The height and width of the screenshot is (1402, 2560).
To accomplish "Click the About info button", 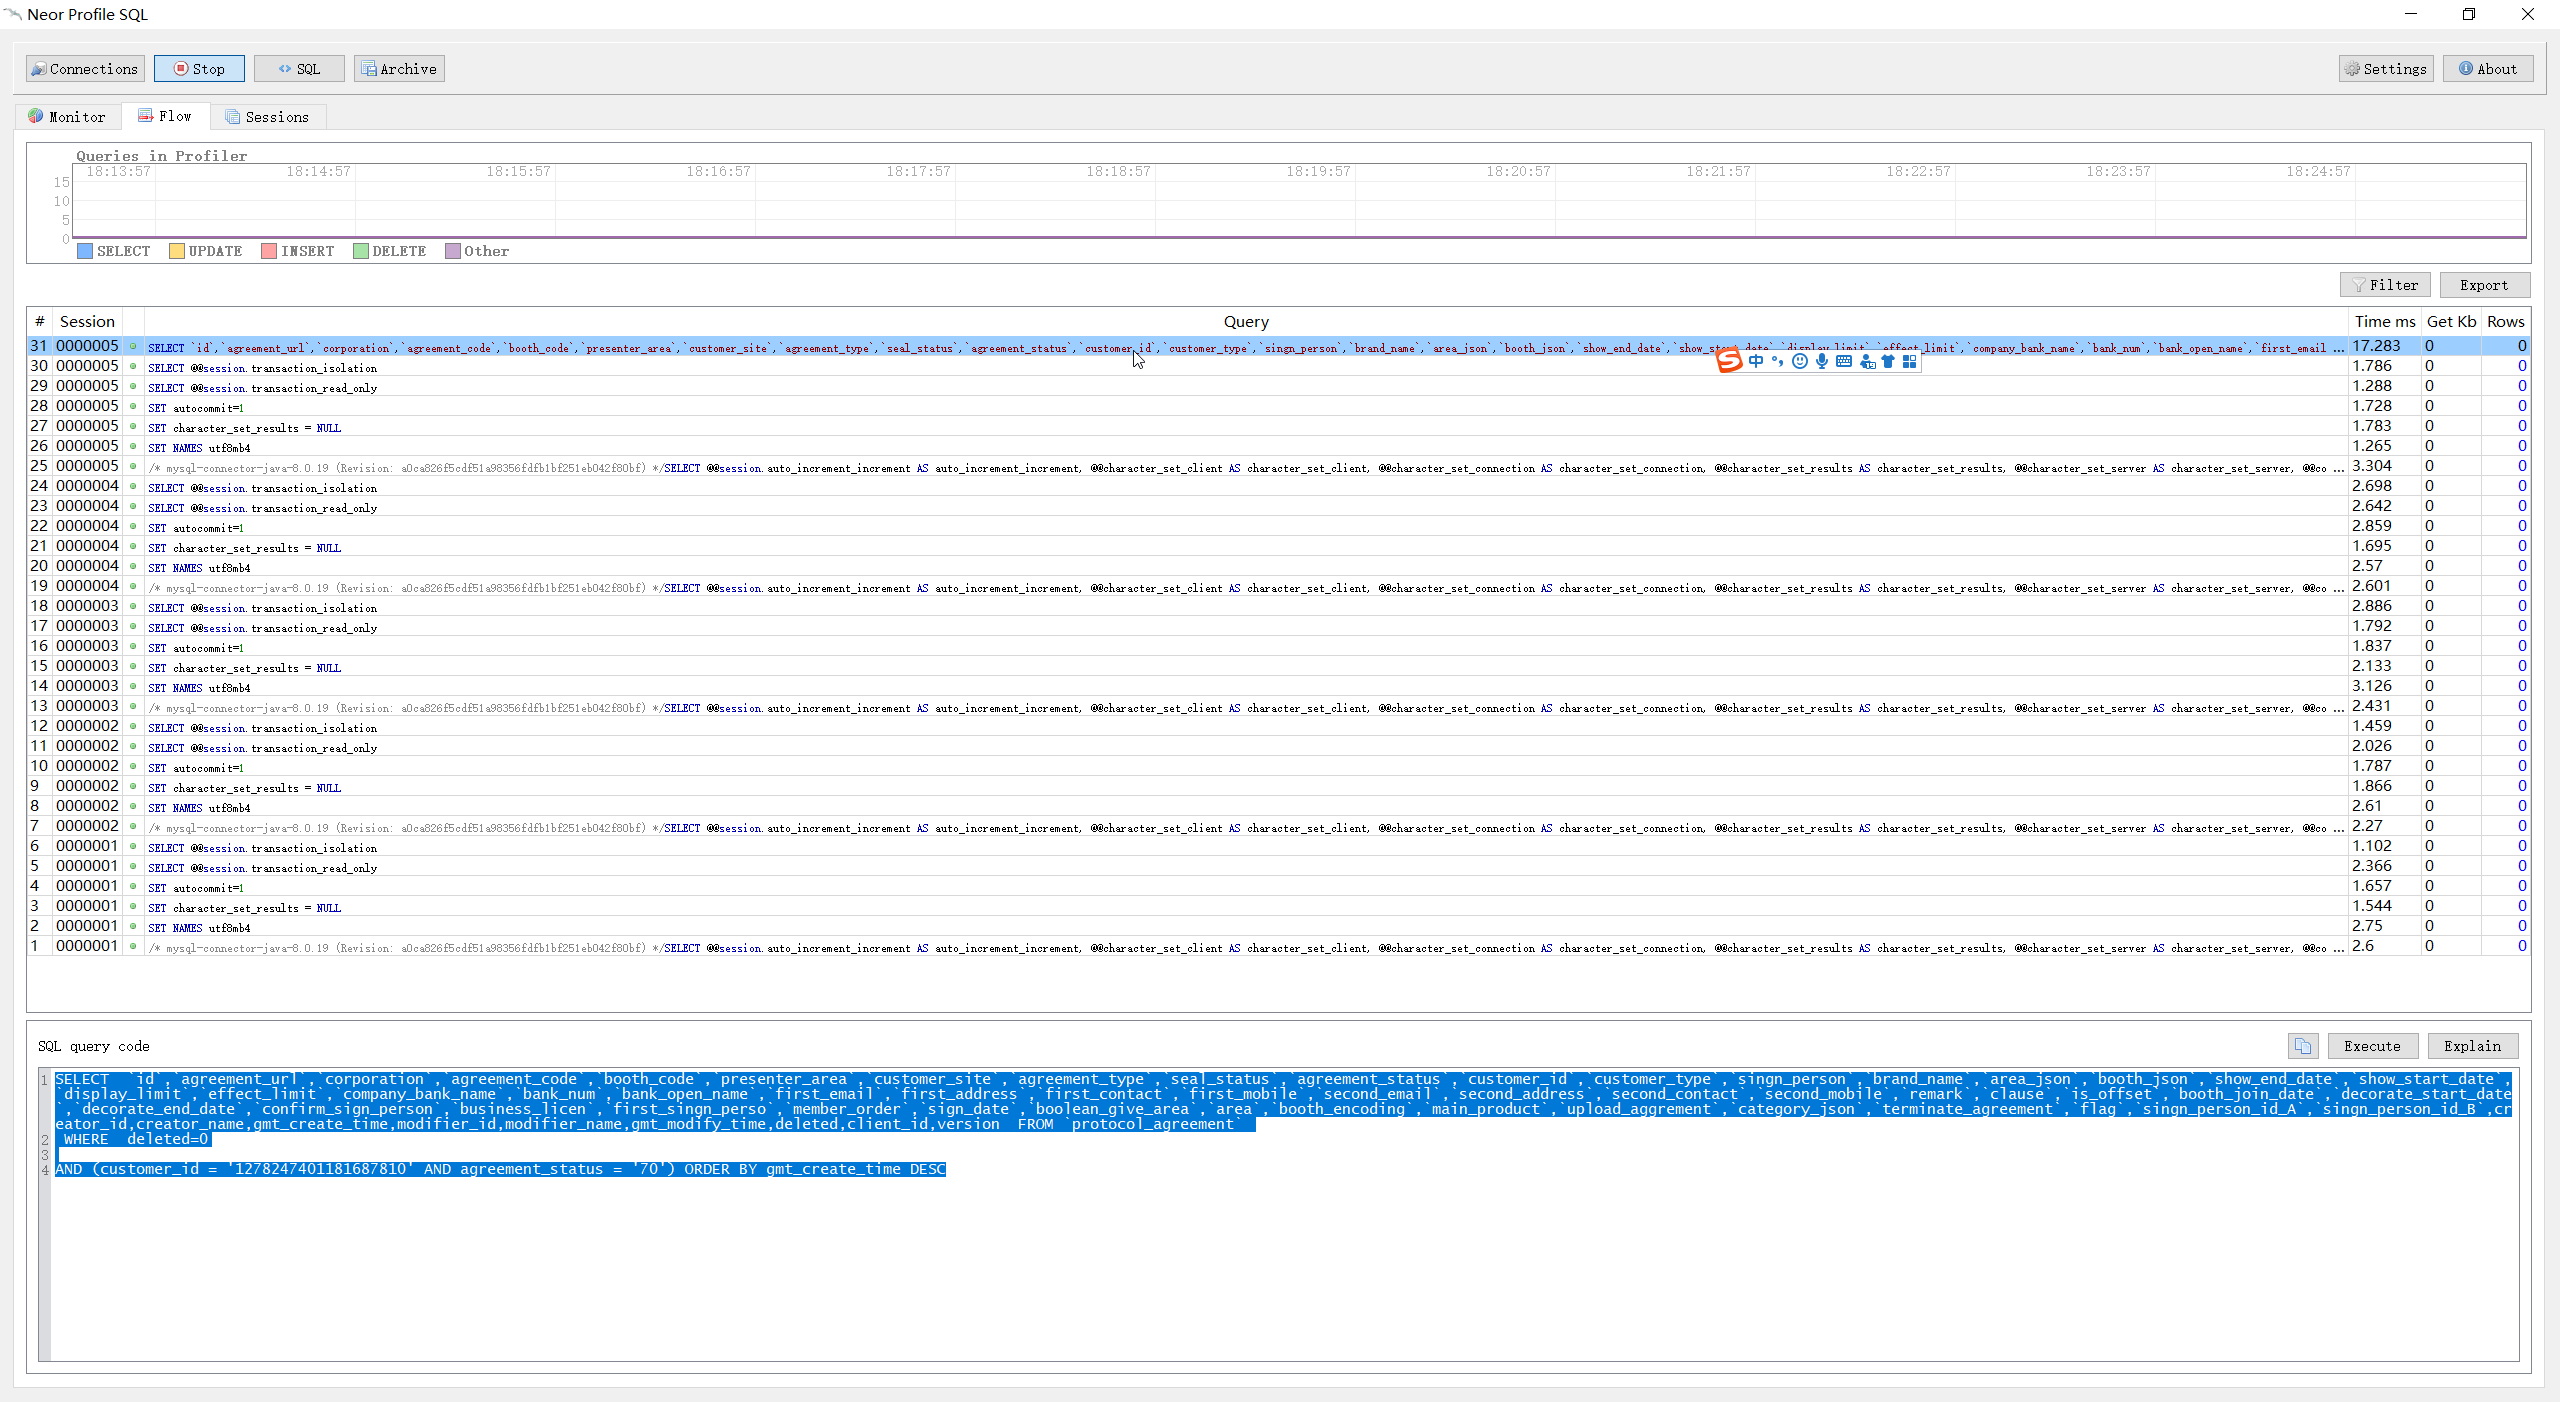I will pyautogui.click(x=2487, y=69).
